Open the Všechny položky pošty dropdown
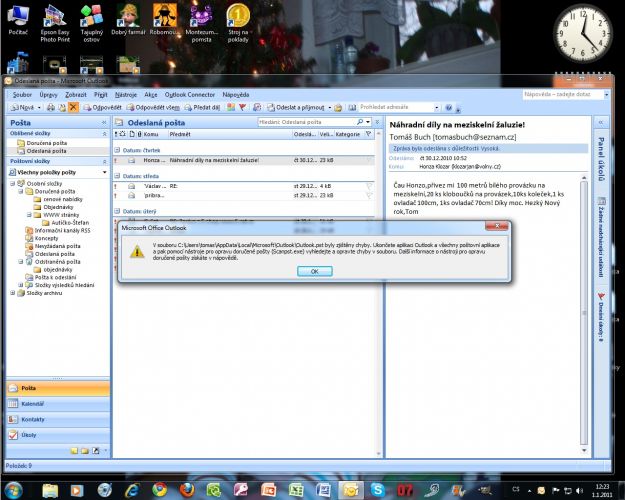Screen dimensions: 625x500 [x=104, y=172]
